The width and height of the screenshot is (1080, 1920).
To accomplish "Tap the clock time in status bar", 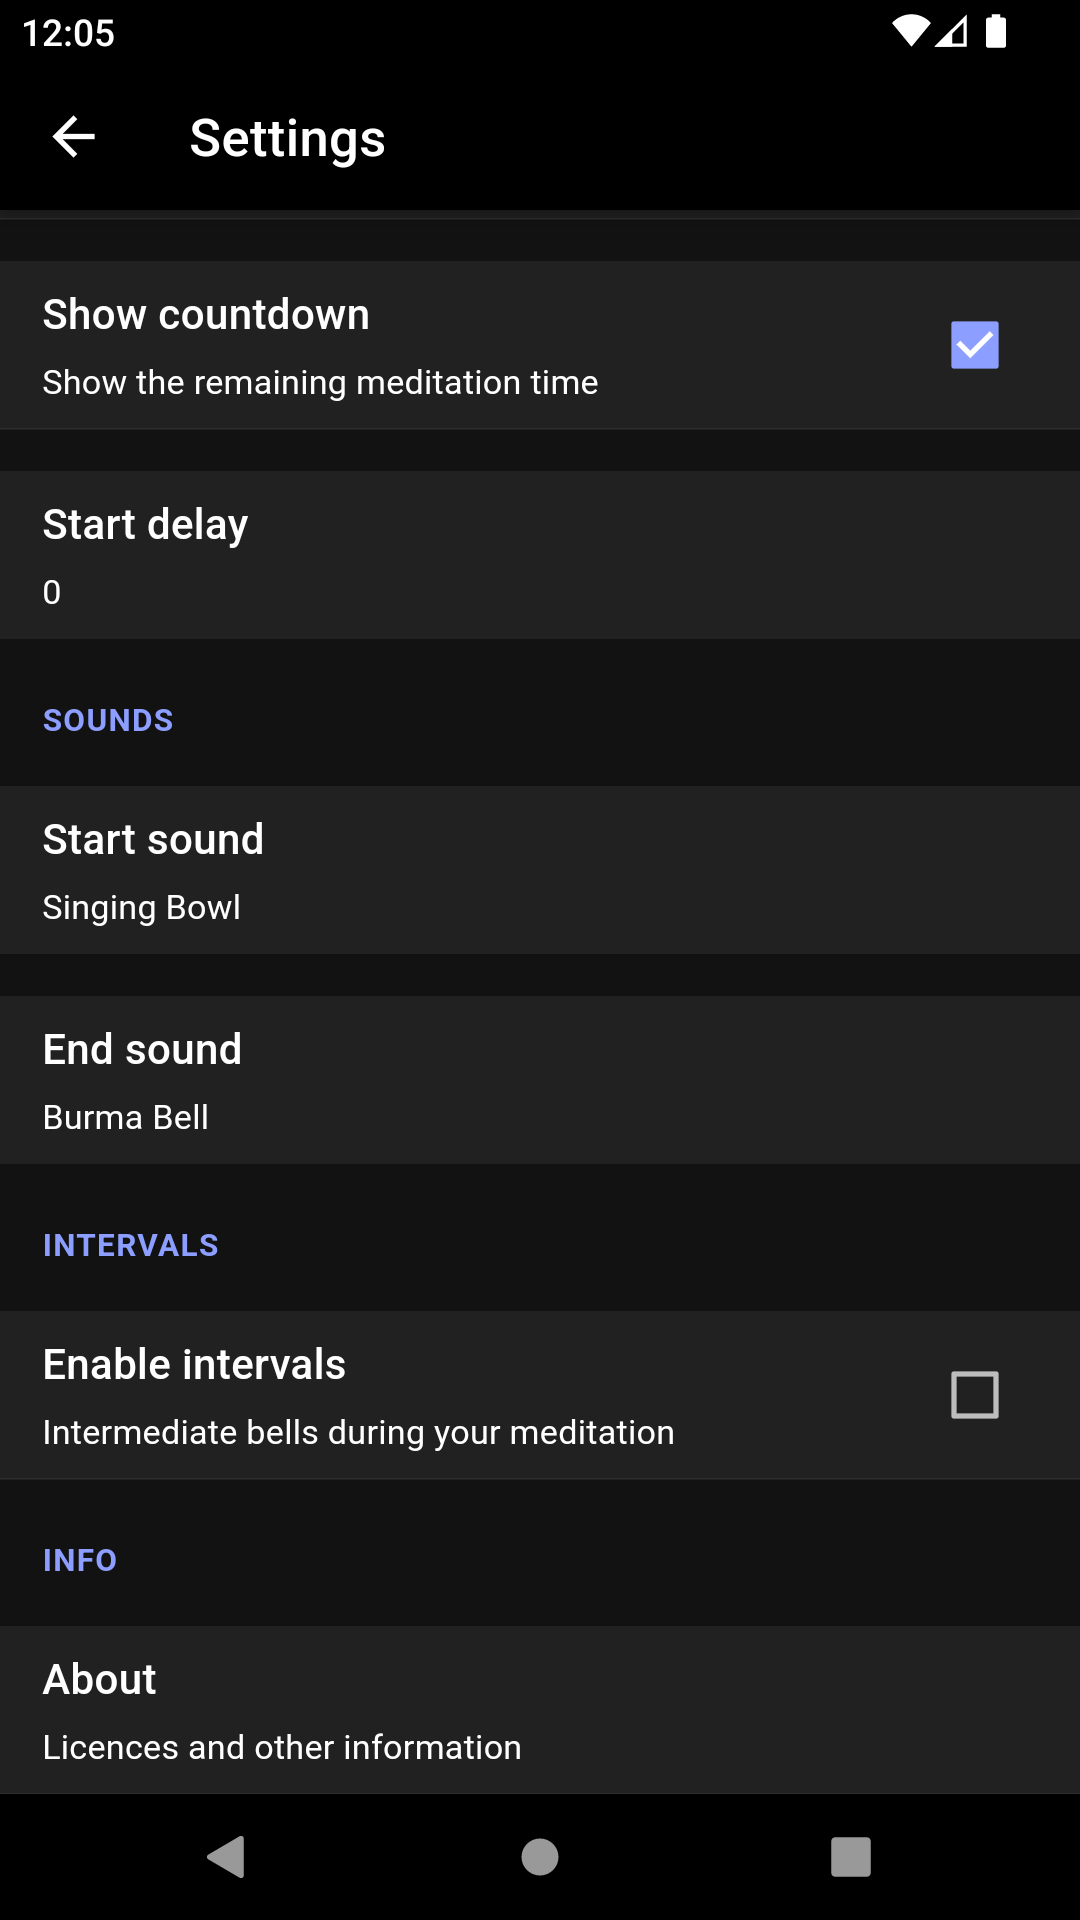I will (68, 33).
